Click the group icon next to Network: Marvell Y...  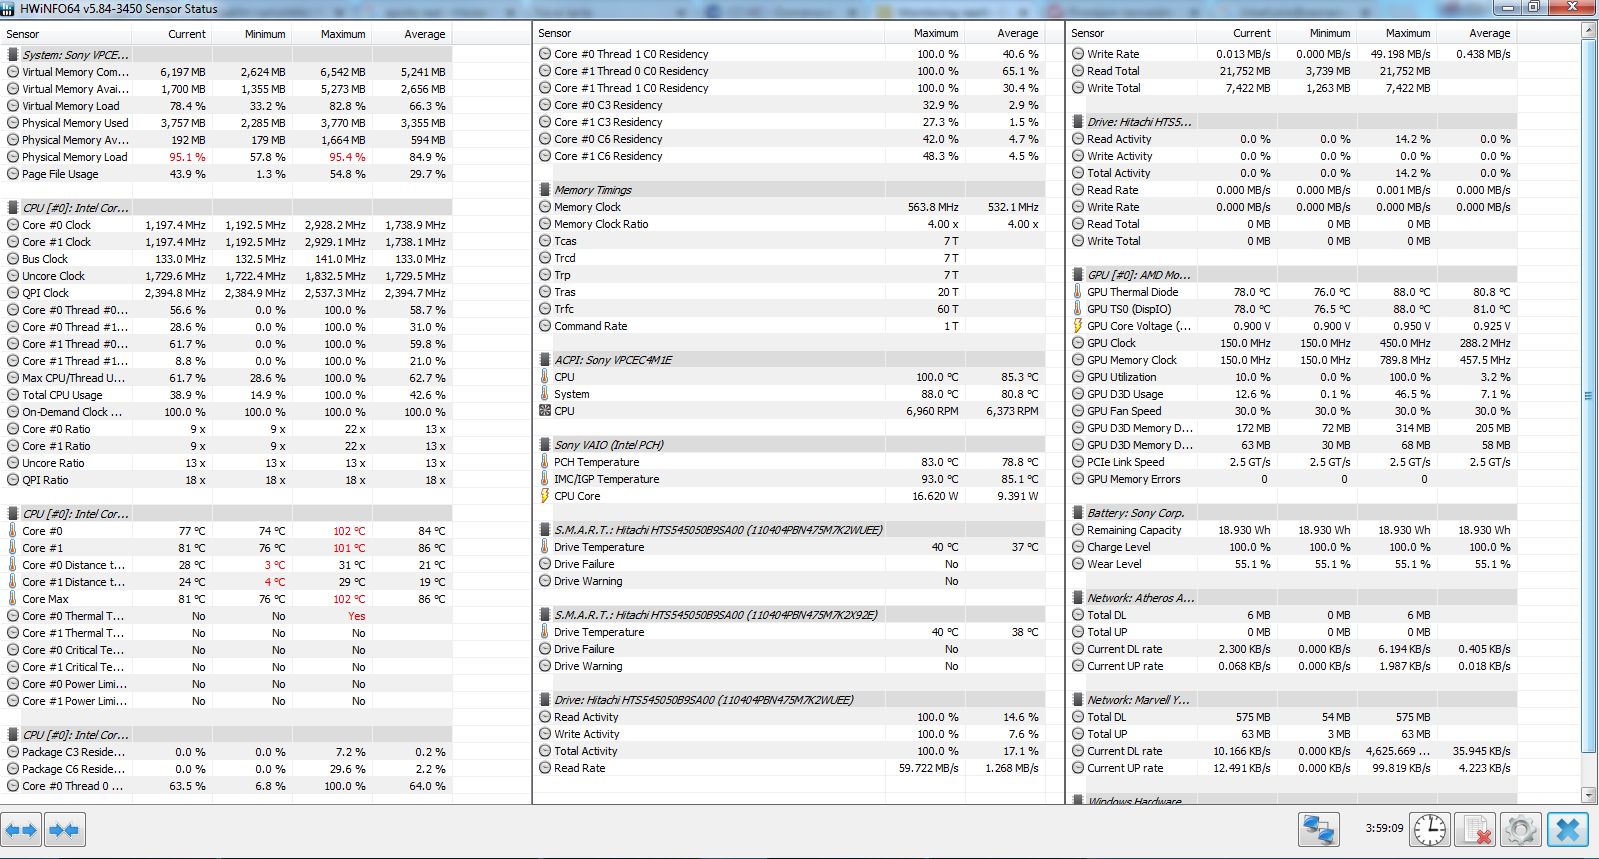1078,700
